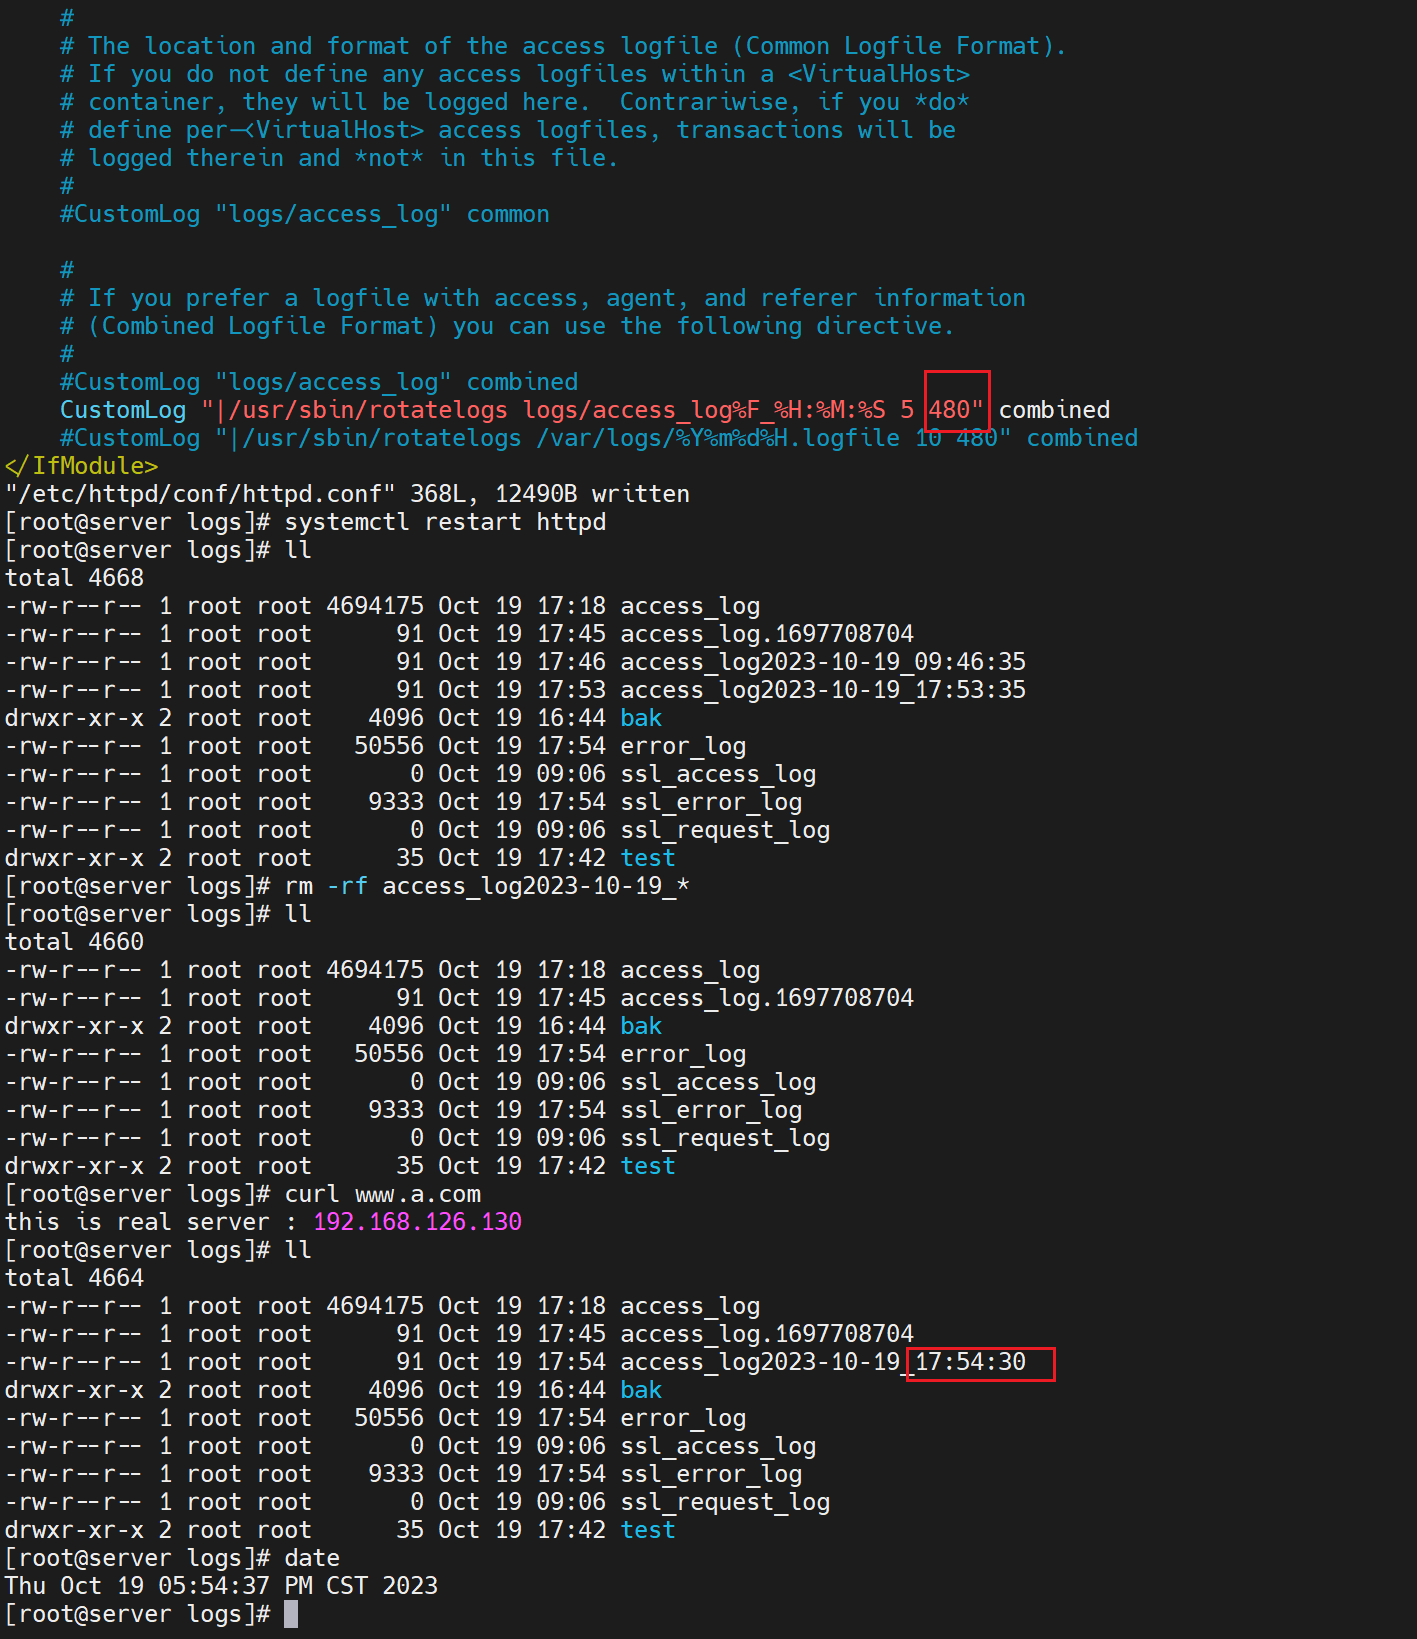Click the red-boxed 17:54:30 filename timestamp
Image resolution: width=1417 pixels, height=1639 pixels.
coord(970,1362)
